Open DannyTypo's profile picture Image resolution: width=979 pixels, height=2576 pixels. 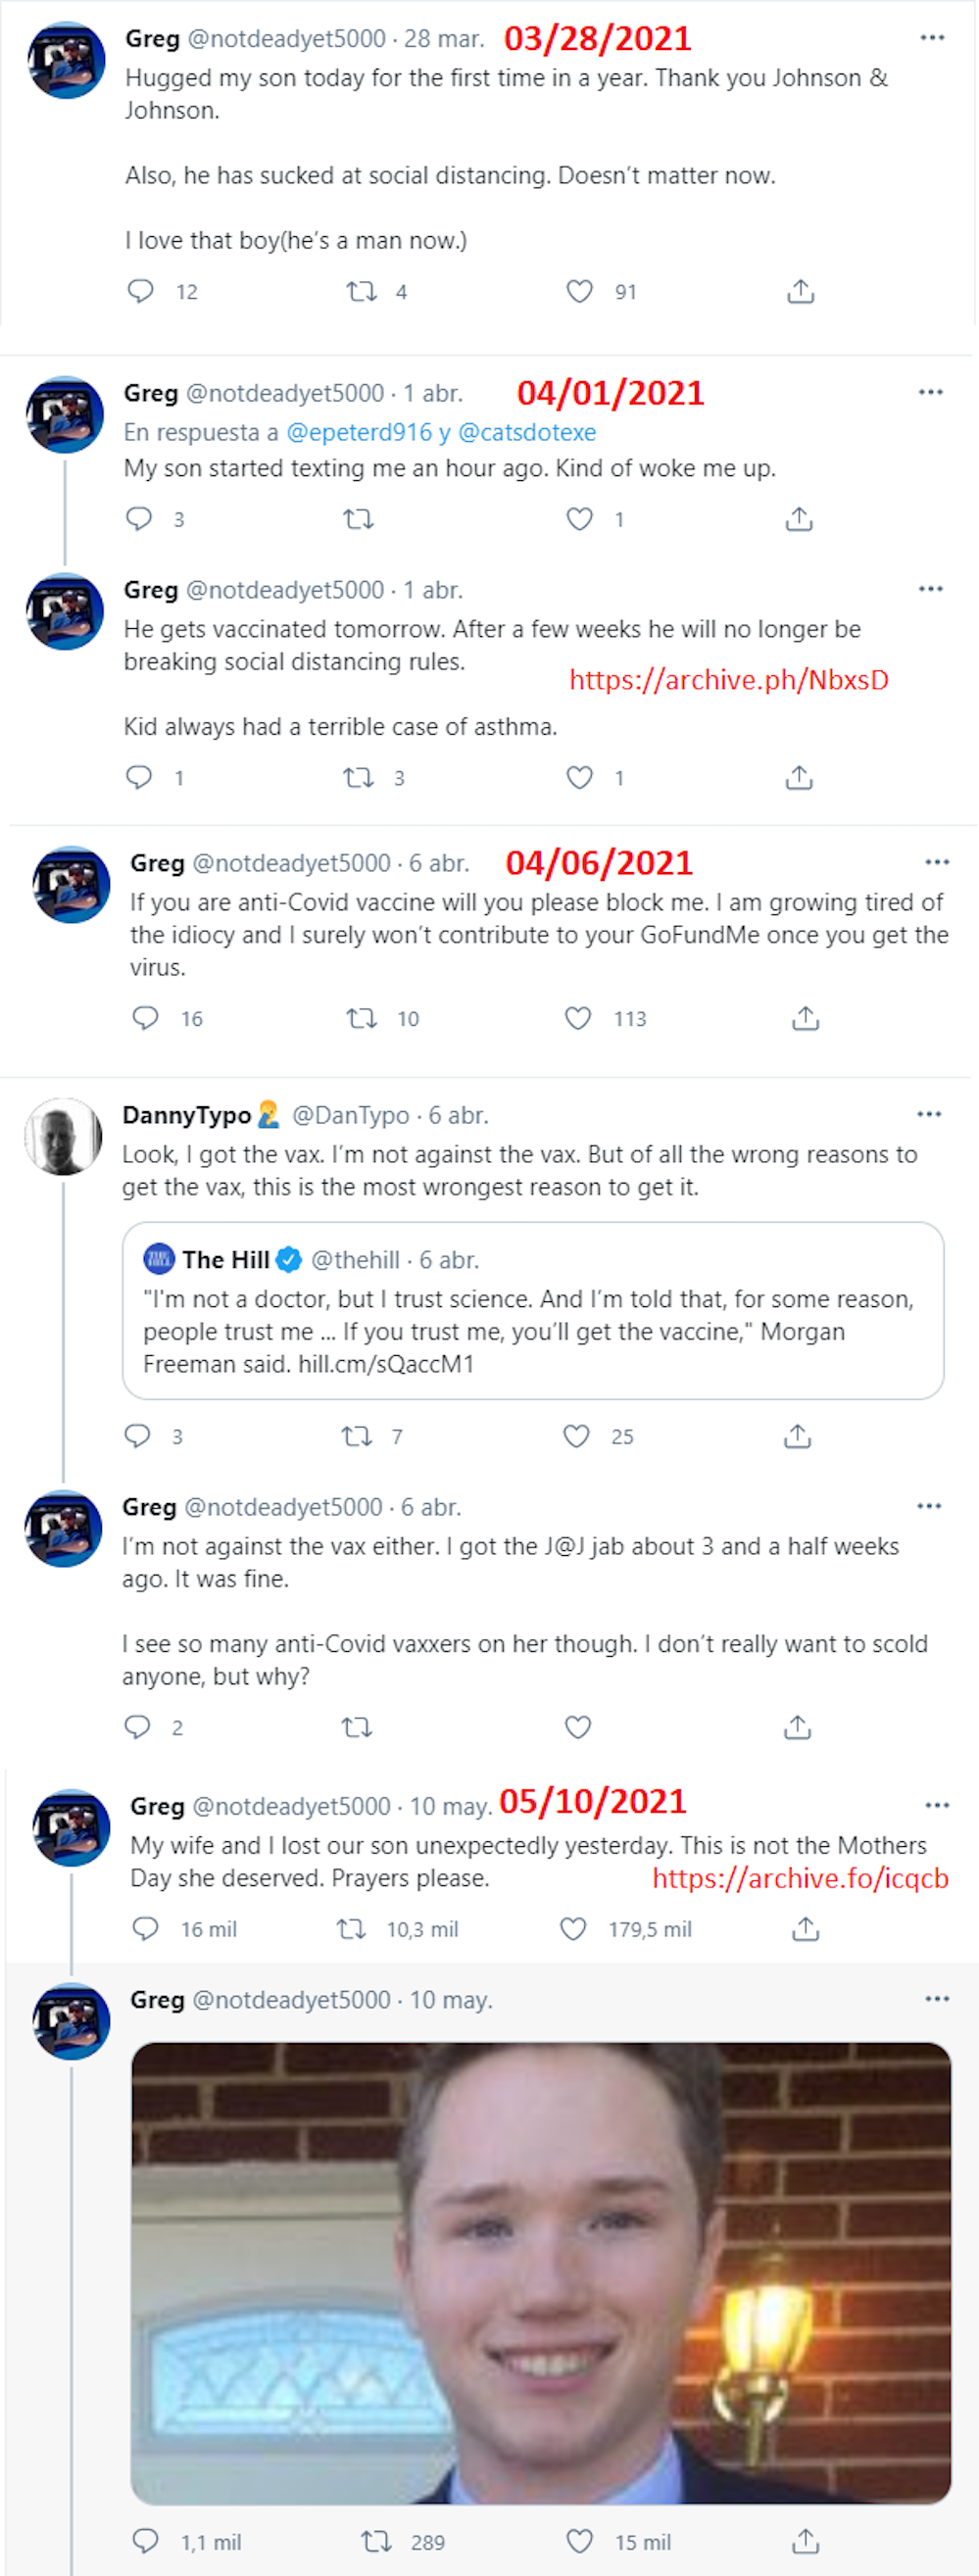pyautogui.click(x=63, y=1136)
